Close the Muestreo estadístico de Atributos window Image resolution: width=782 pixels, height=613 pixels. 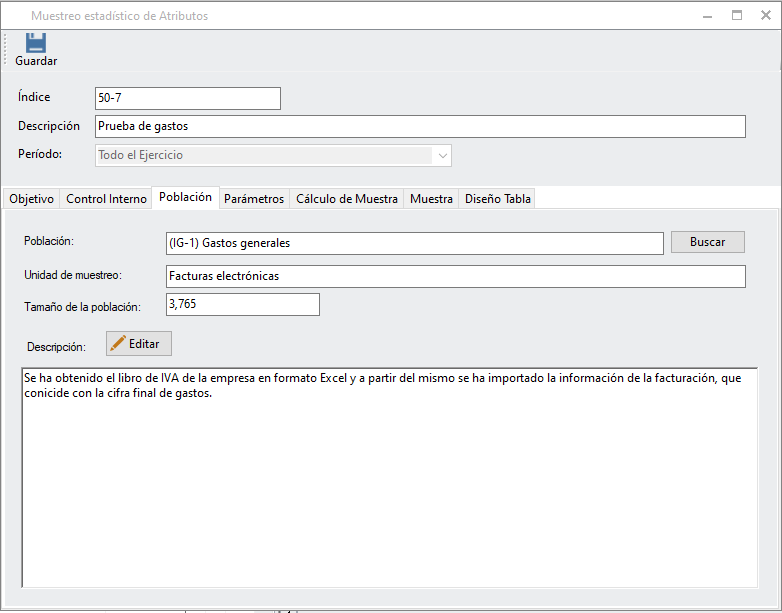(x=766, y=16)
